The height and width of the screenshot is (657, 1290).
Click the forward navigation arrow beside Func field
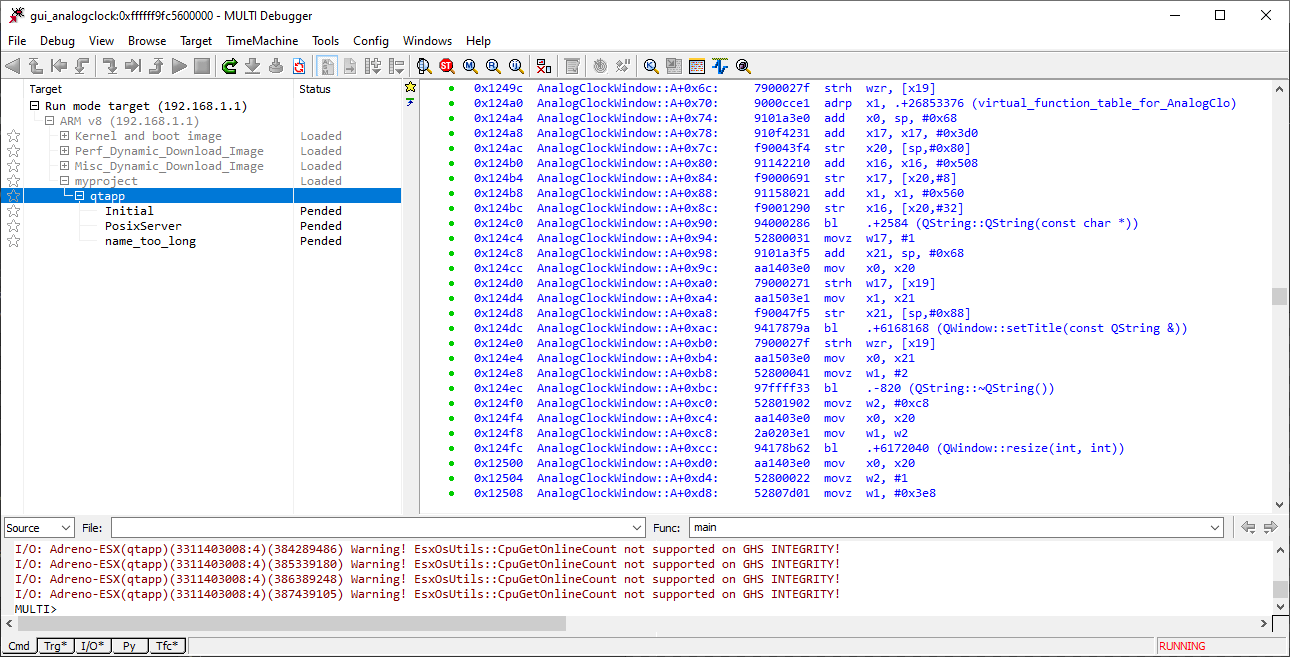[x=1270, y=527]
